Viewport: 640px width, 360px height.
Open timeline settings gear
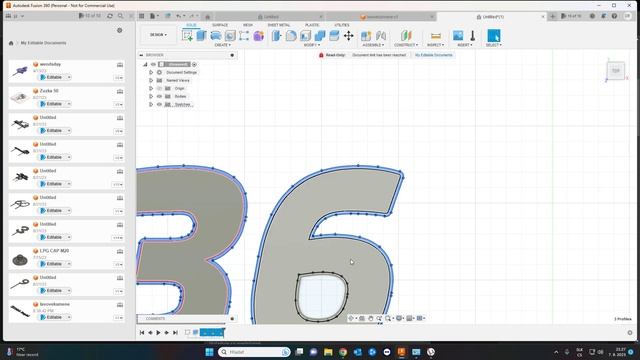click(x=630, y=333)
